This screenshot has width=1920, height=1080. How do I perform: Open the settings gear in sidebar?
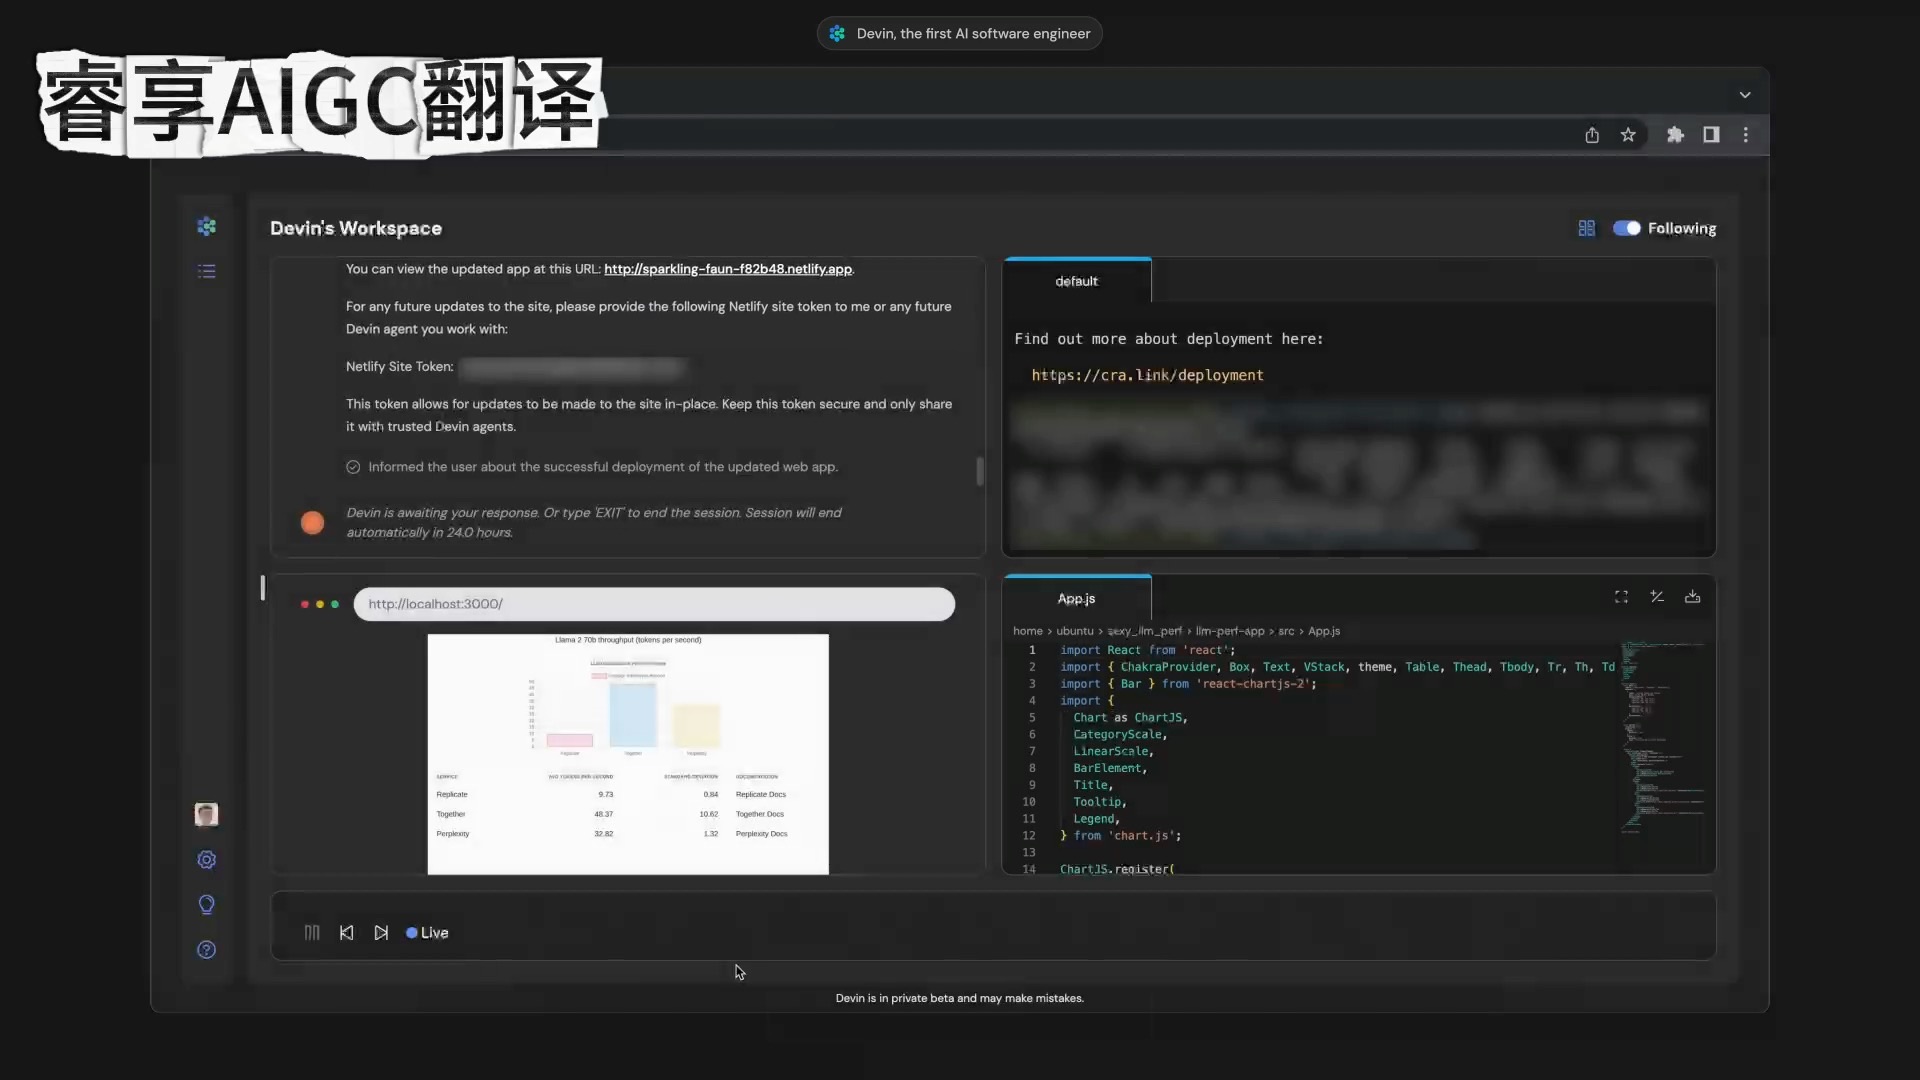[x=206, y=860]
